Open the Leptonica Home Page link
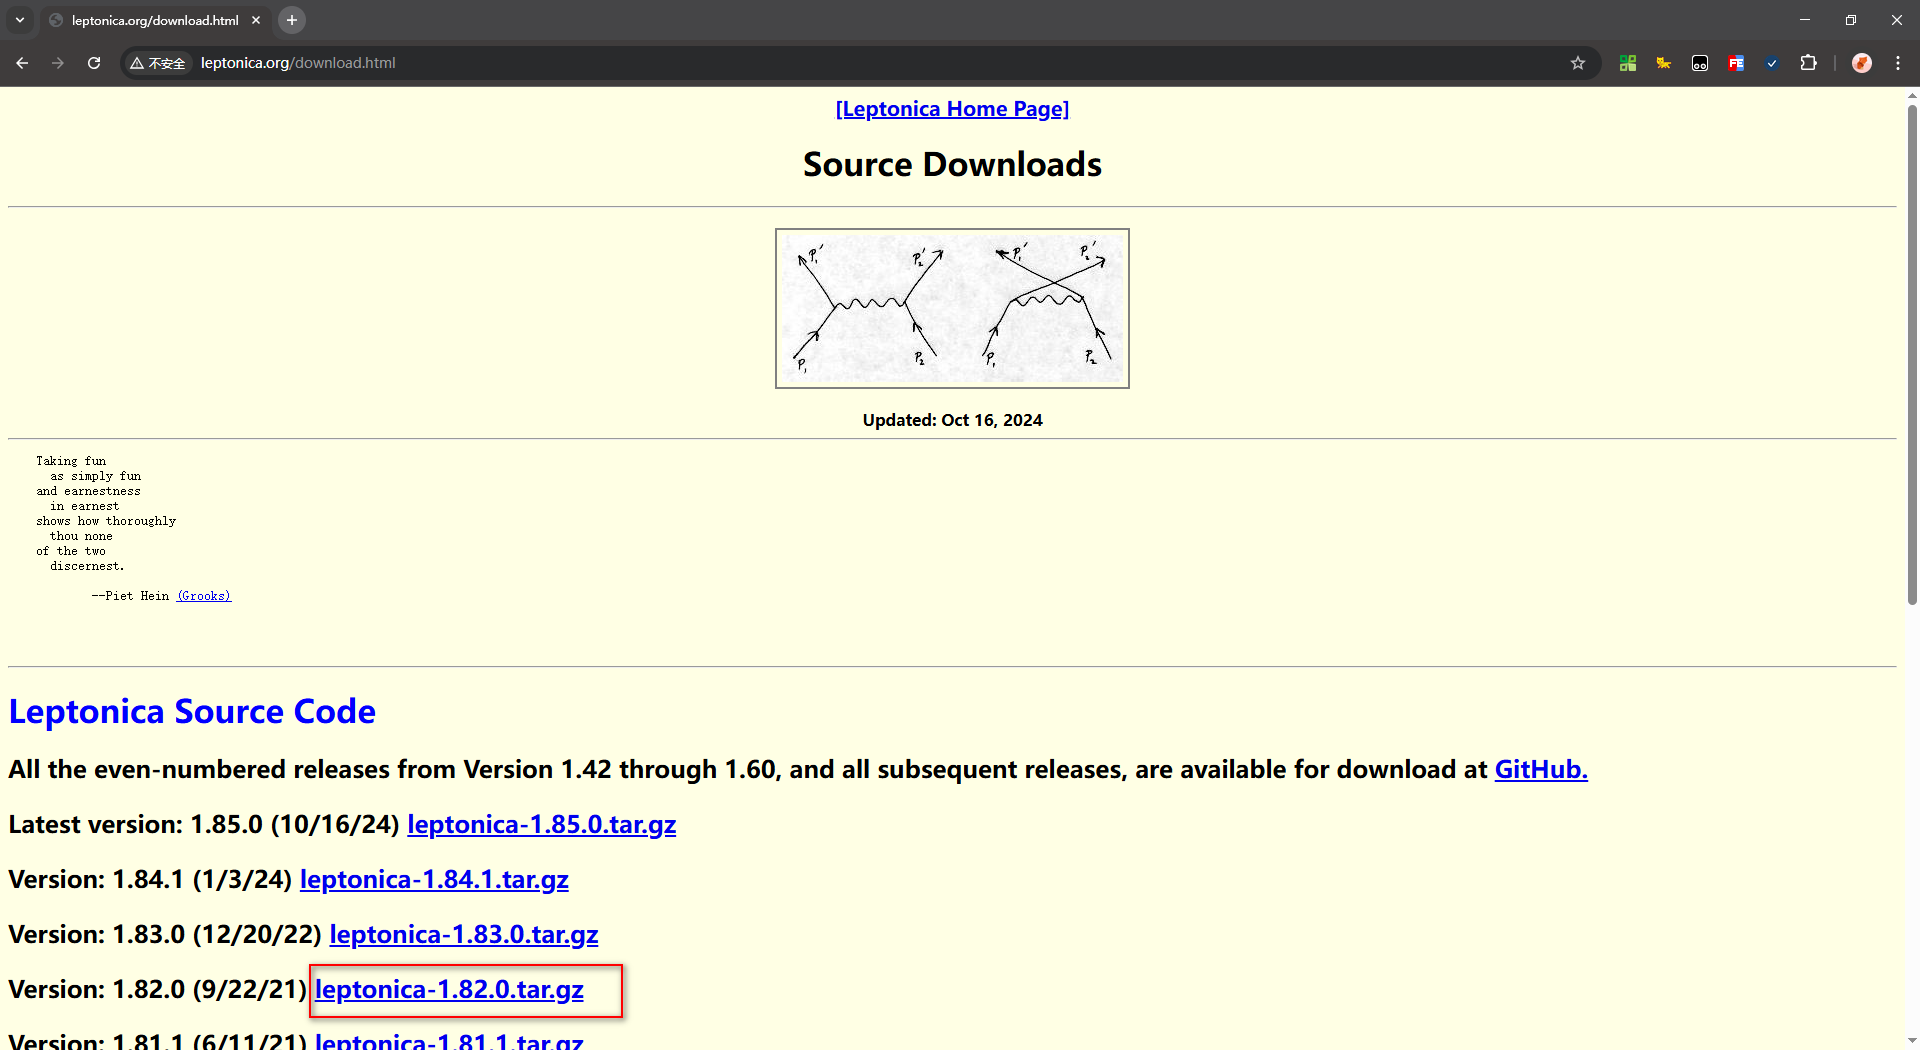 tap(952, 109)
